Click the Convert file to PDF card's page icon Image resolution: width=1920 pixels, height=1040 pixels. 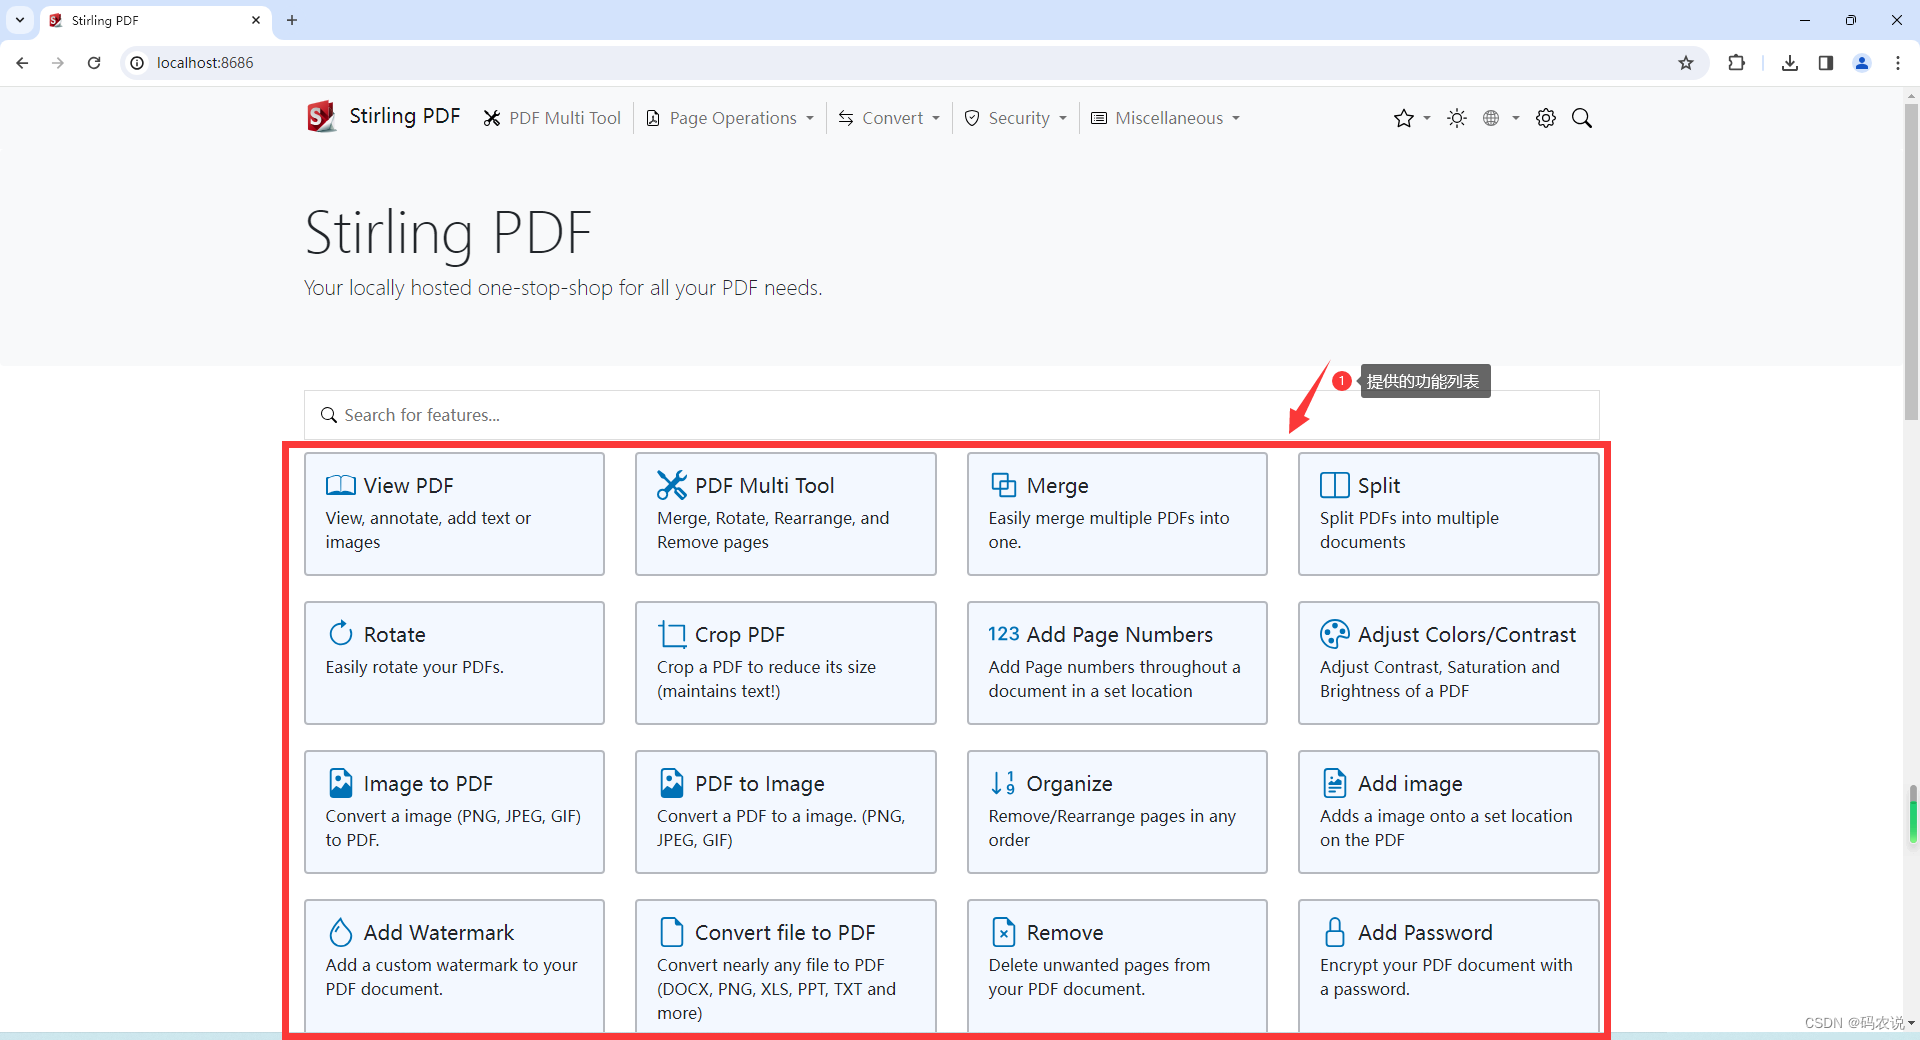coord(672,932)
